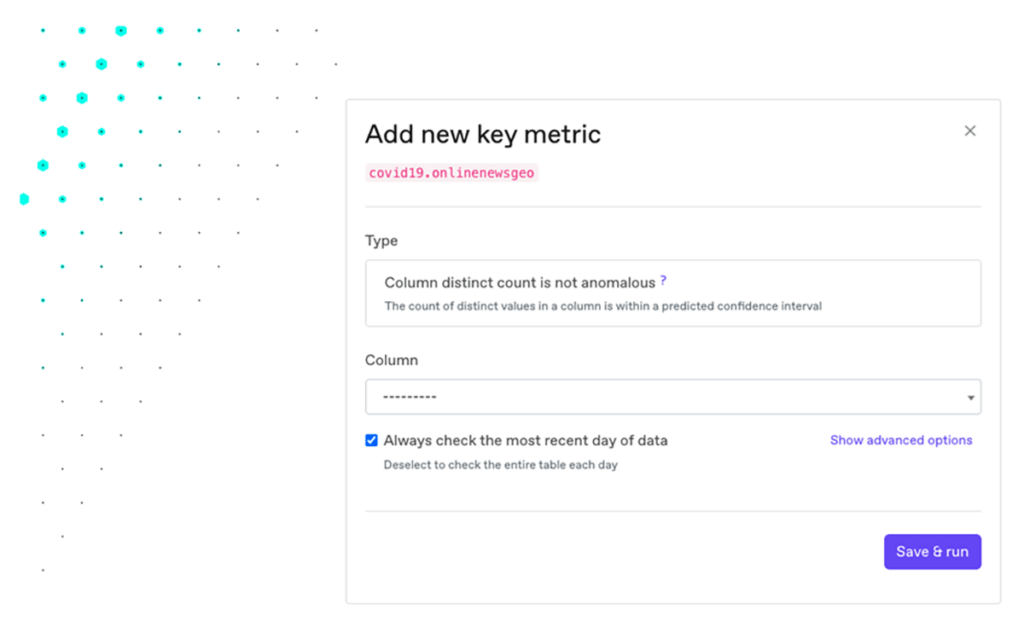Click the 'Add new key metric' heading
1024x621 pixels.
pyautogui.click(x=483, y=134)
